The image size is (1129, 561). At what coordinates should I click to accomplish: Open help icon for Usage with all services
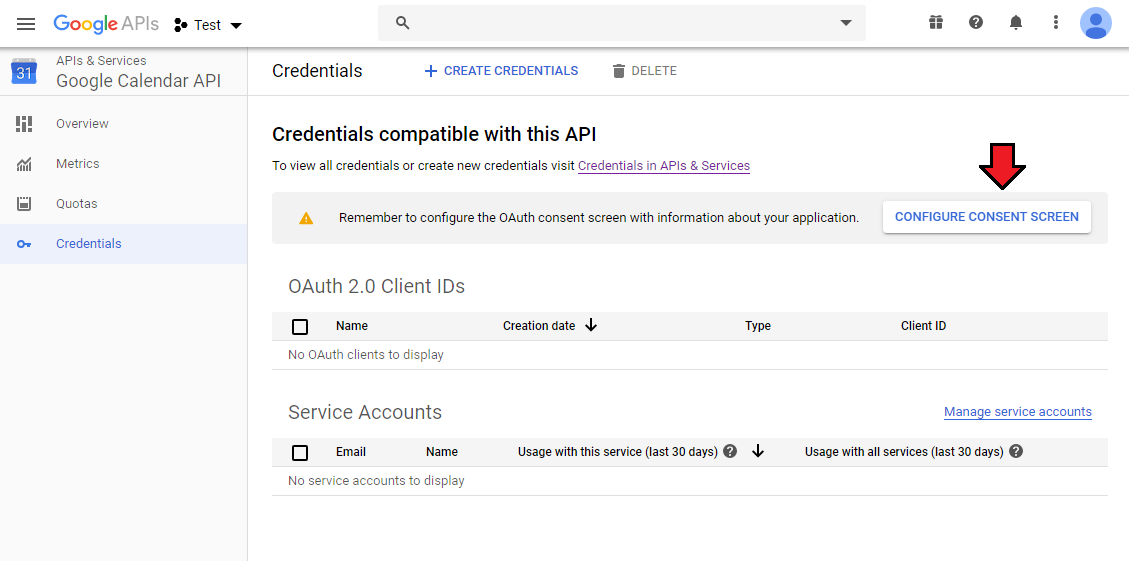[x=1016, y=452]
